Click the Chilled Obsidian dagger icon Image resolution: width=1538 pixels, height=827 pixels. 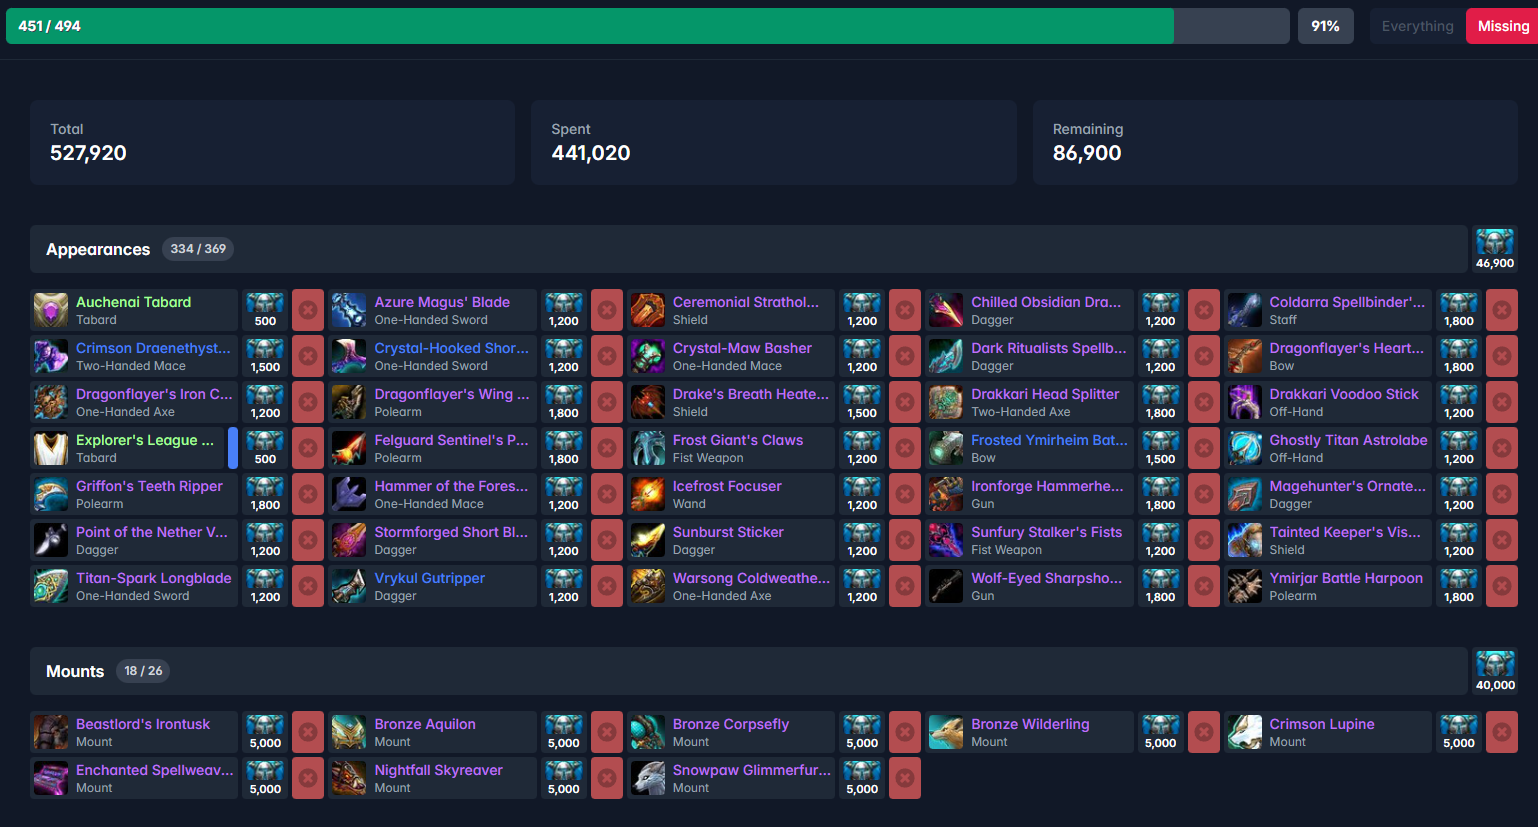coord(946,310)
